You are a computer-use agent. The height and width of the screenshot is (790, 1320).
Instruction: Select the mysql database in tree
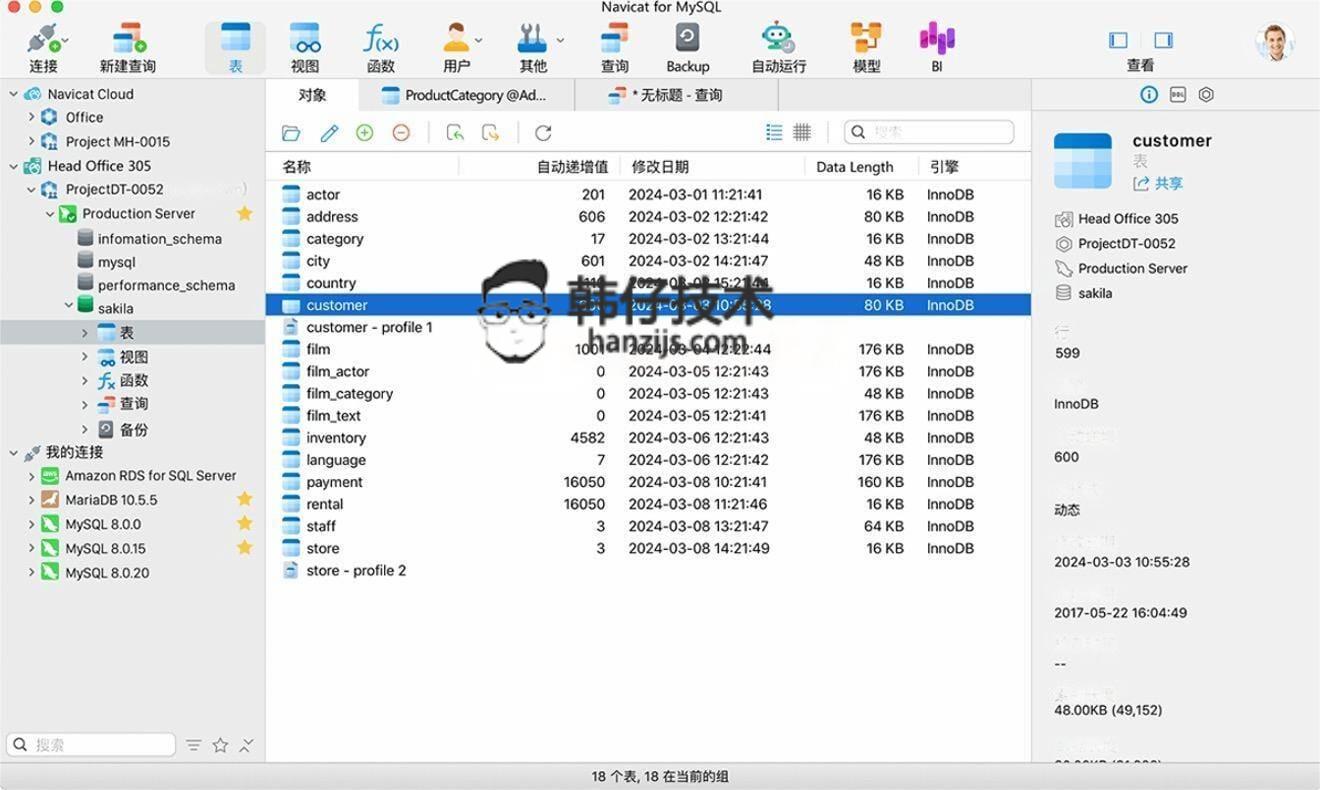[x=116, y=261]
